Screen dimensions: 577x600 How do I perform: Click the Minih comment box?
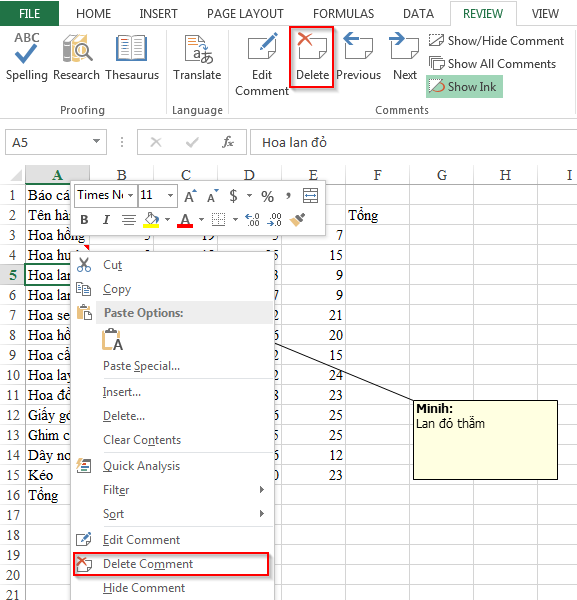[485, 440]
